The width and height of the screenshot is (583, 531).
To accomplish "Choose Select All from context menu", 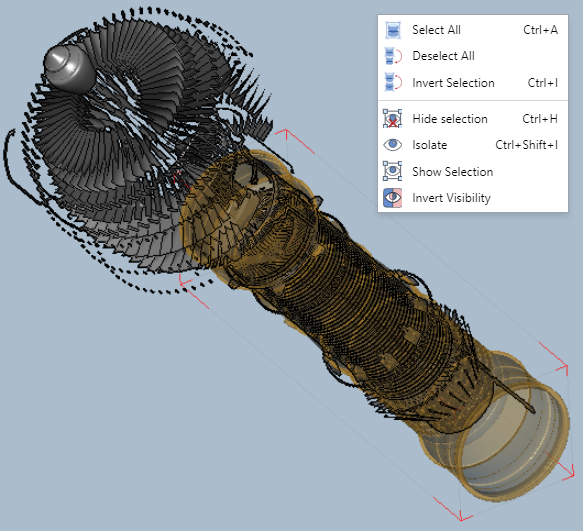I will tap(473, 30).
